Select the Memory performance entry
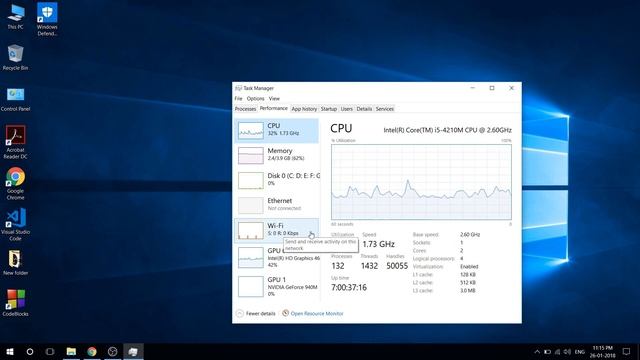The height and width of the screenshot is (360, 640). (276, 156)
